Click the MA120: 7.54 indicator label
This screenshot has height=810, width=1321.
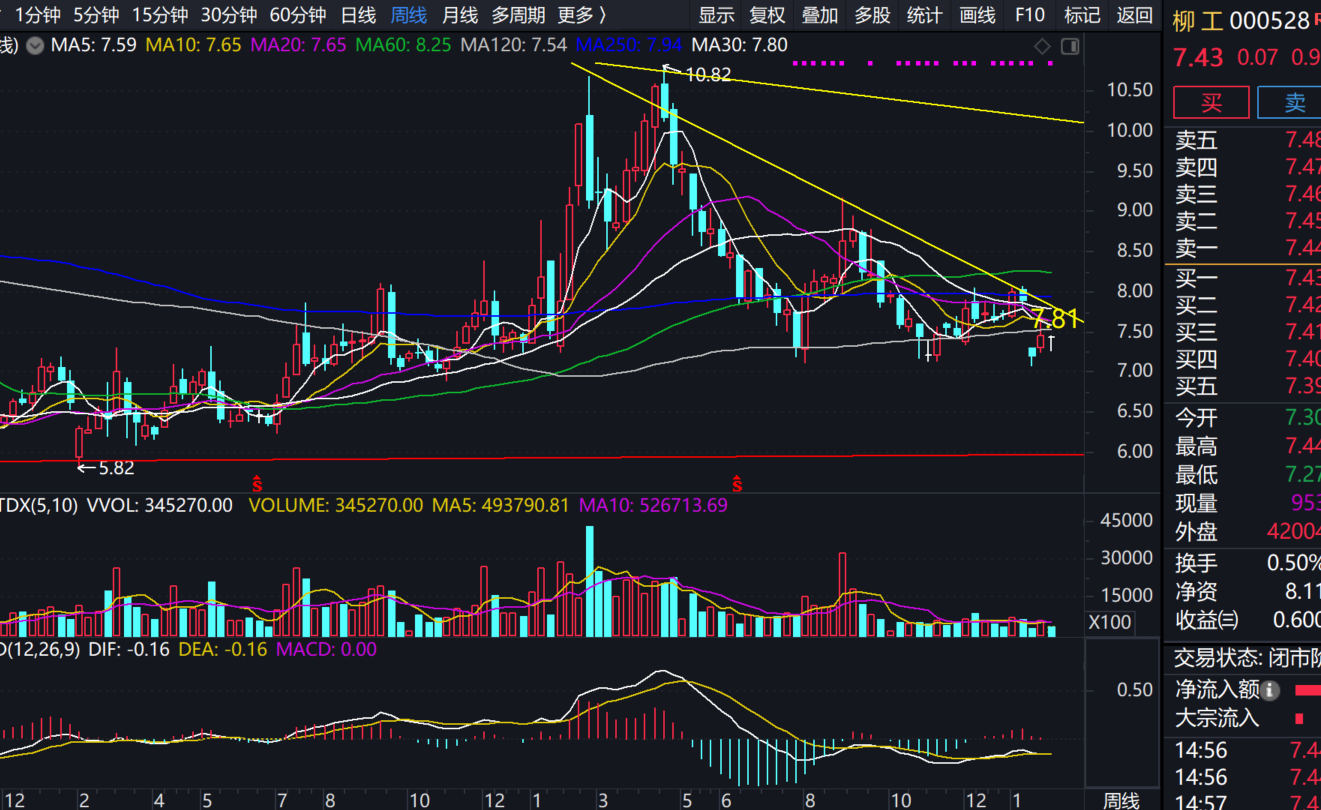[513, 45]
